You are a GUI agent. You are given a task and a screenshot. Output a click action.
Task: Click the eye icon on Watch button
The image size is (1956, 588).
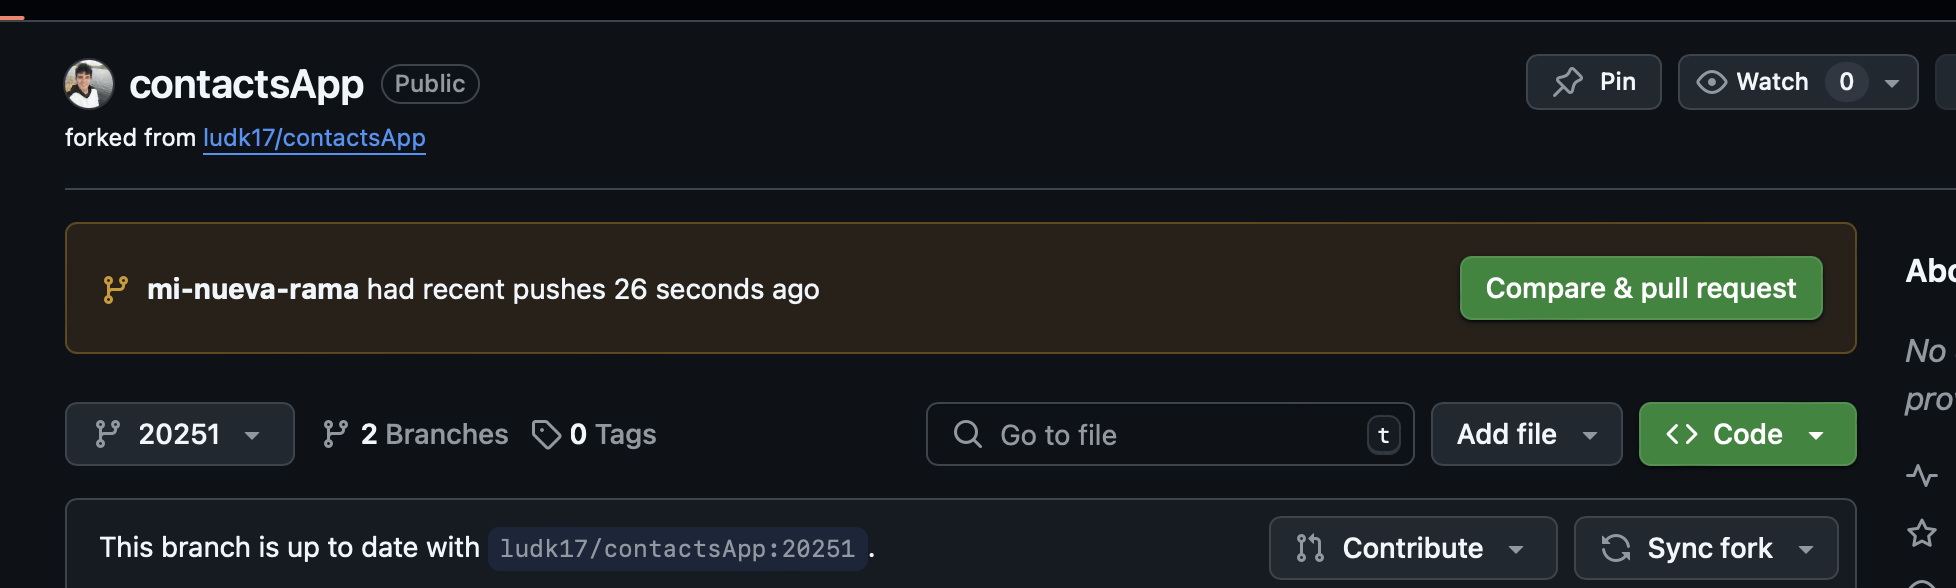1712,82
